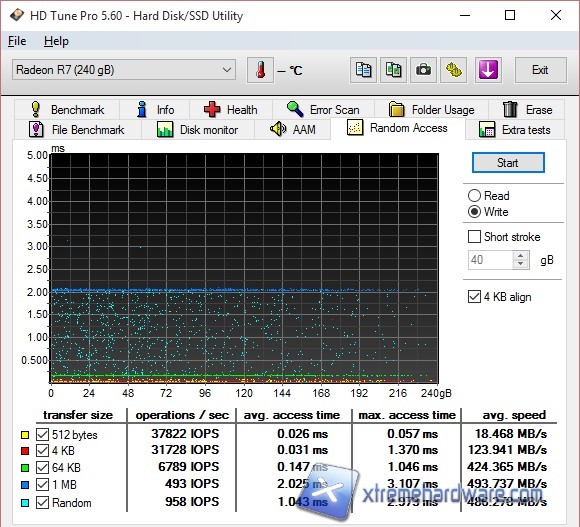Click the blue 1 MB color swatch

[25, 485]
